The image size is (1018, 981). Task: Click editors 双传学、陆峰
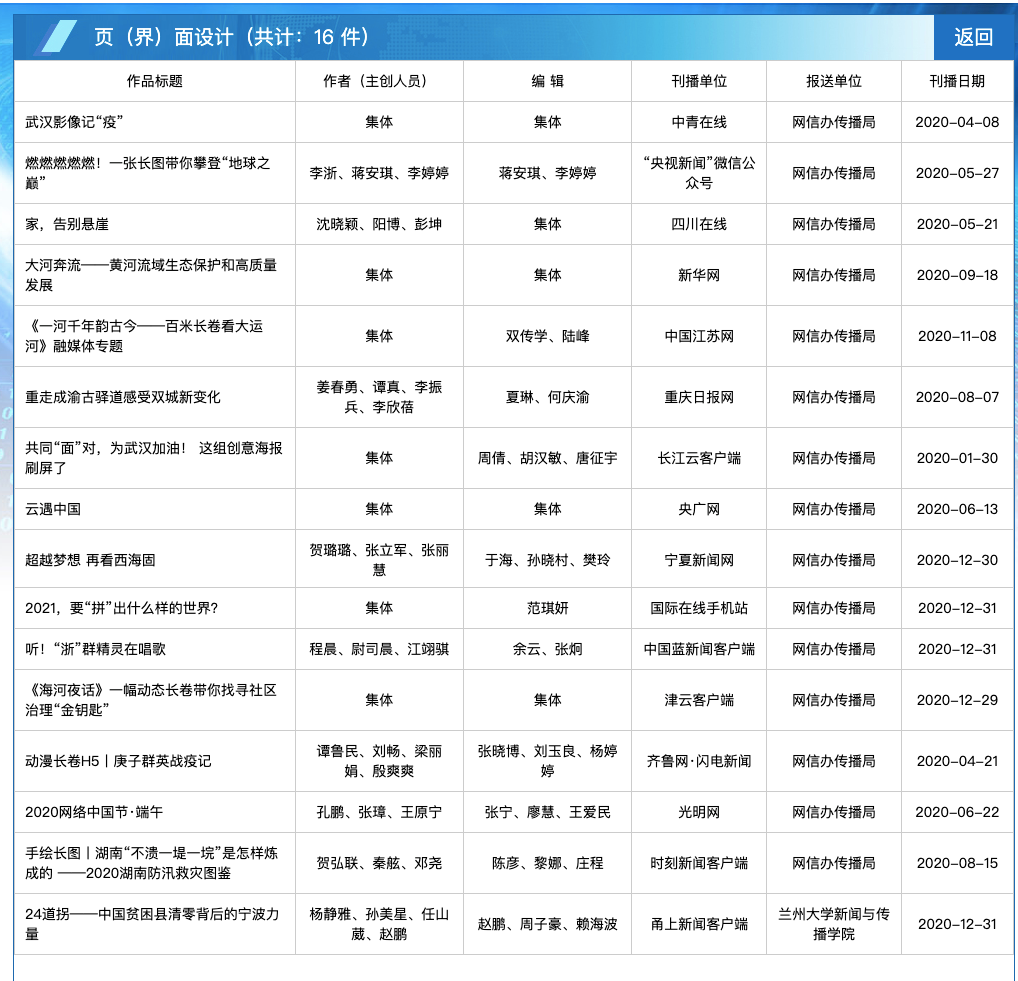[x=547, y=336]
